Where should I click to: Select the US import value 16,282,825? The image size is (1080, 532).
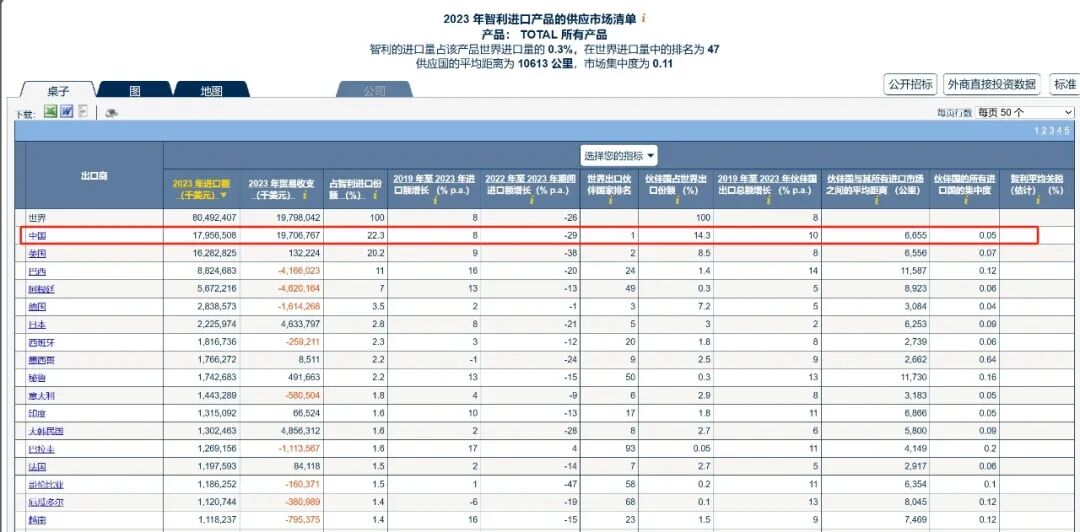[213, 254]
